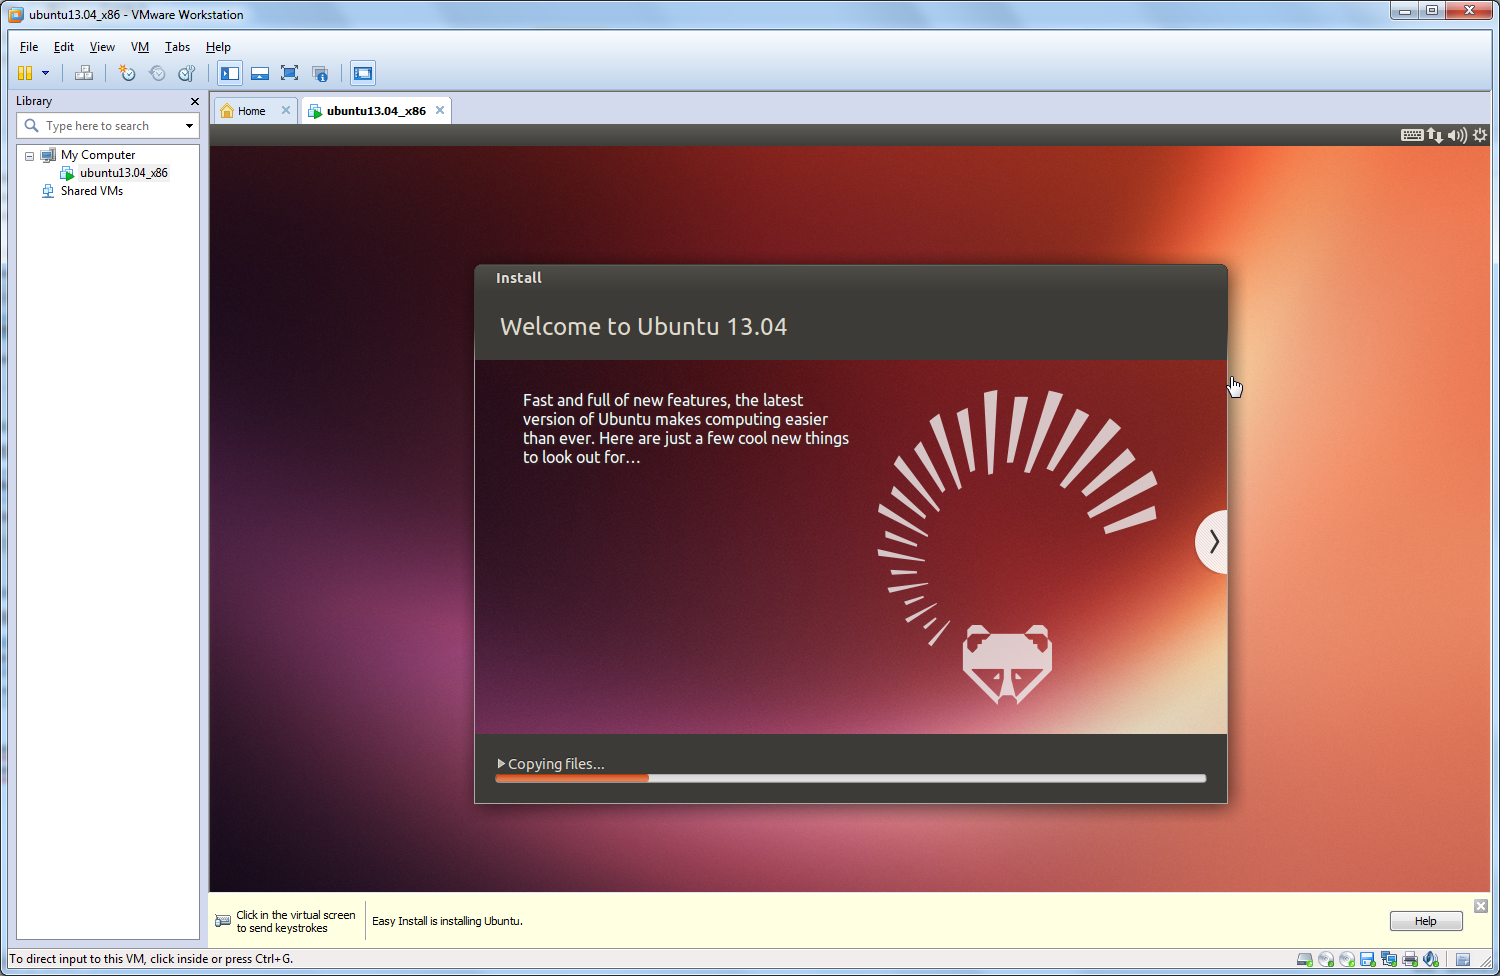Click the sound card status icon

click(x=1431, y=960)
